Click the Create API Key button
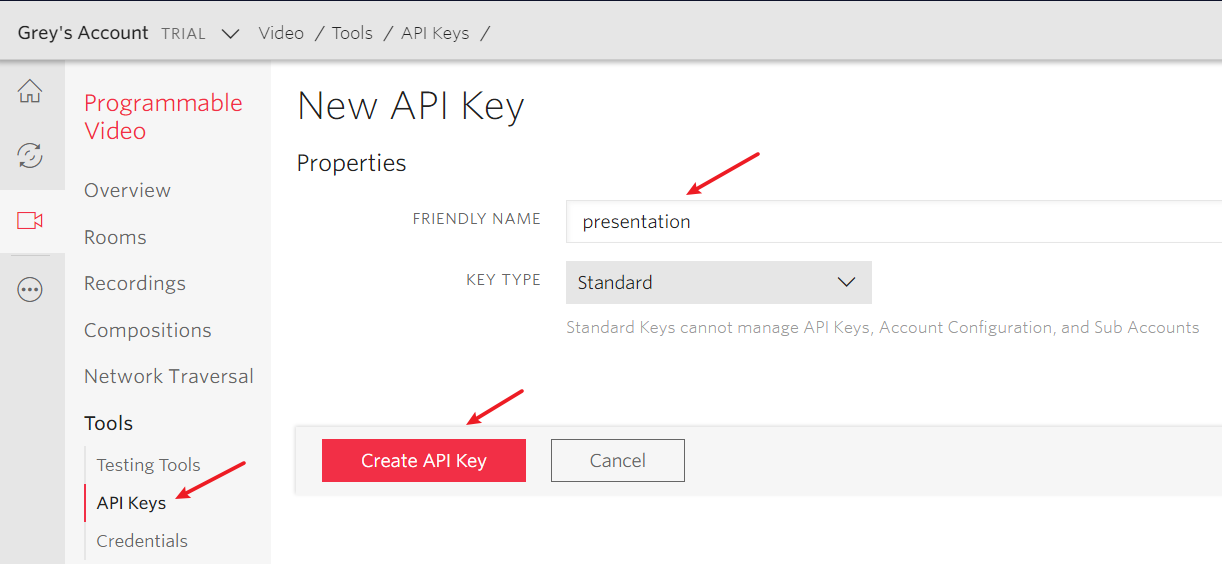The height and width of the screenshot is (564, 1222). tap(424, 461)
